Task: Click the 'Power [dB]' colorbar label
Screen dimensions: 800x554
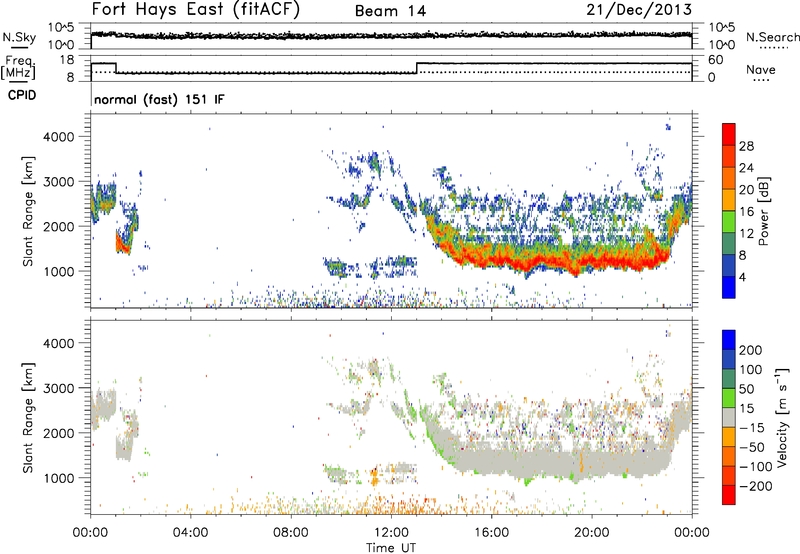Action: point(763,211)
